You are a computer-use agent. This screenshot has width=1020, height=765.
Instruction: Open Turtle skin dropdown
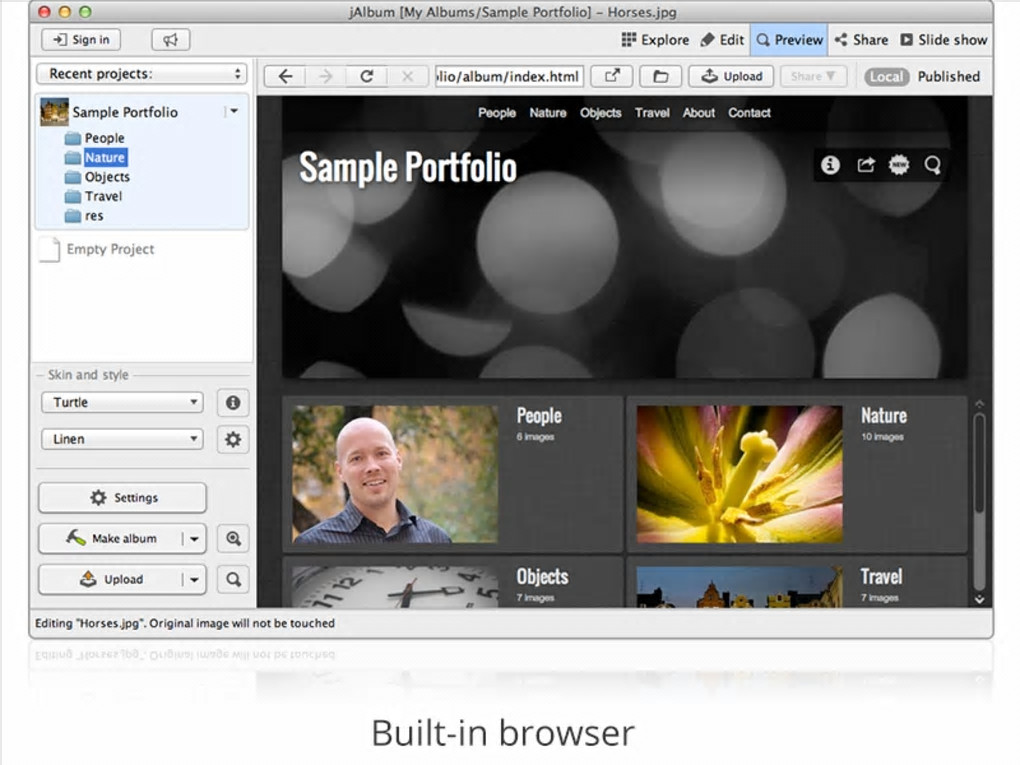pyautogui.click(x=122, y=403)
